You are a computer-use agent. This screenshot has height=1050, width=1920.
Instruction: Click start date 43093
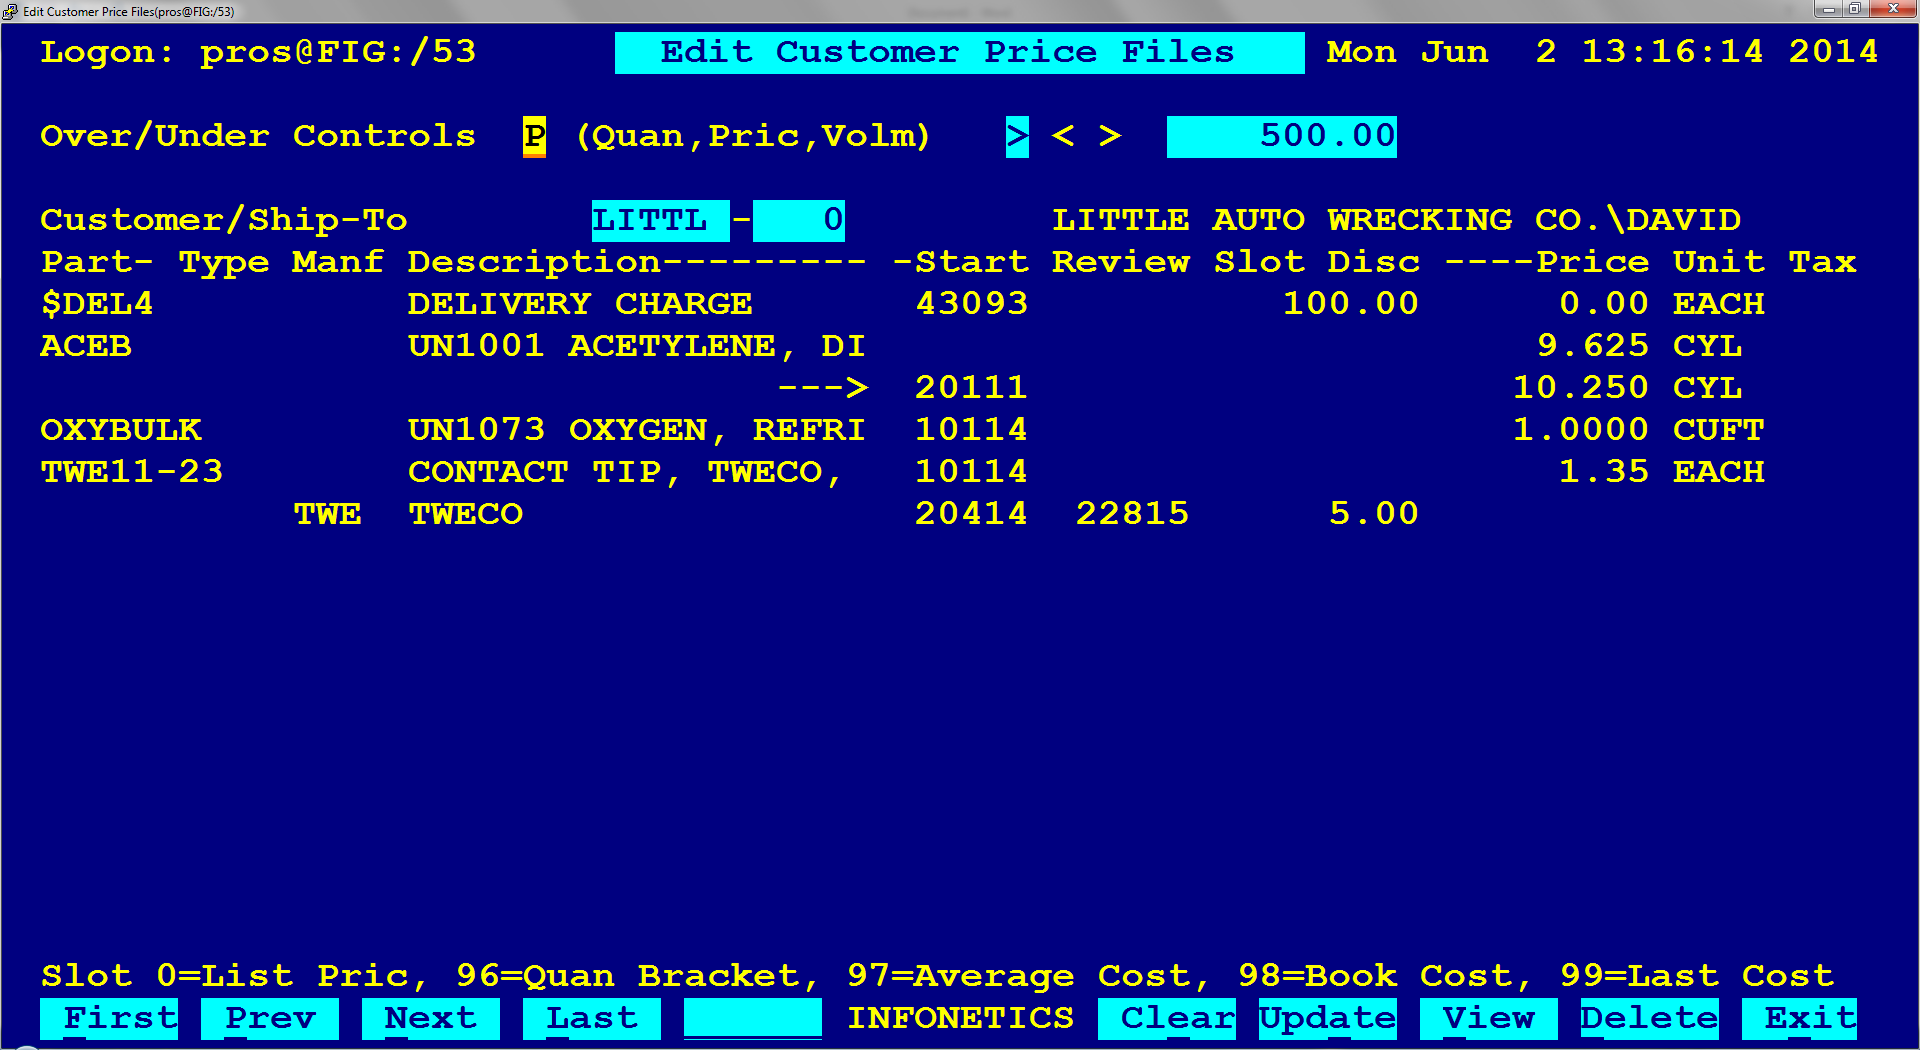pyautogui.click(x=972, y=304)
